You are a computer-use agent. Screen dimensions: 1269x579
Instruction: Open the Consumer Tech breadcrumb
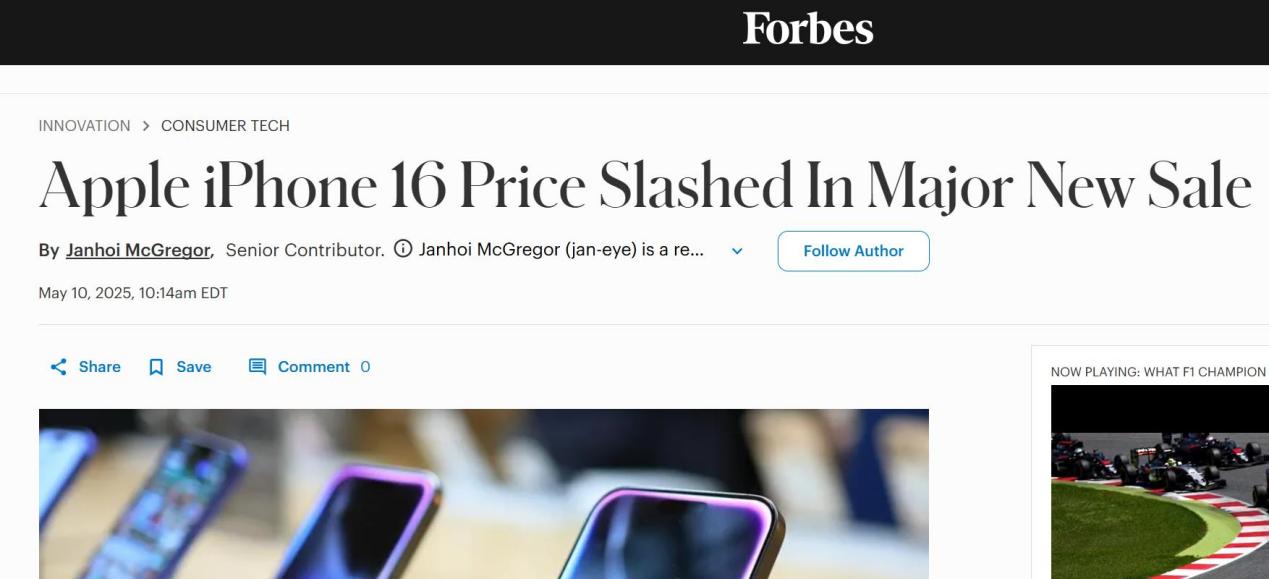pyautogui.click(x=225, y=126)
